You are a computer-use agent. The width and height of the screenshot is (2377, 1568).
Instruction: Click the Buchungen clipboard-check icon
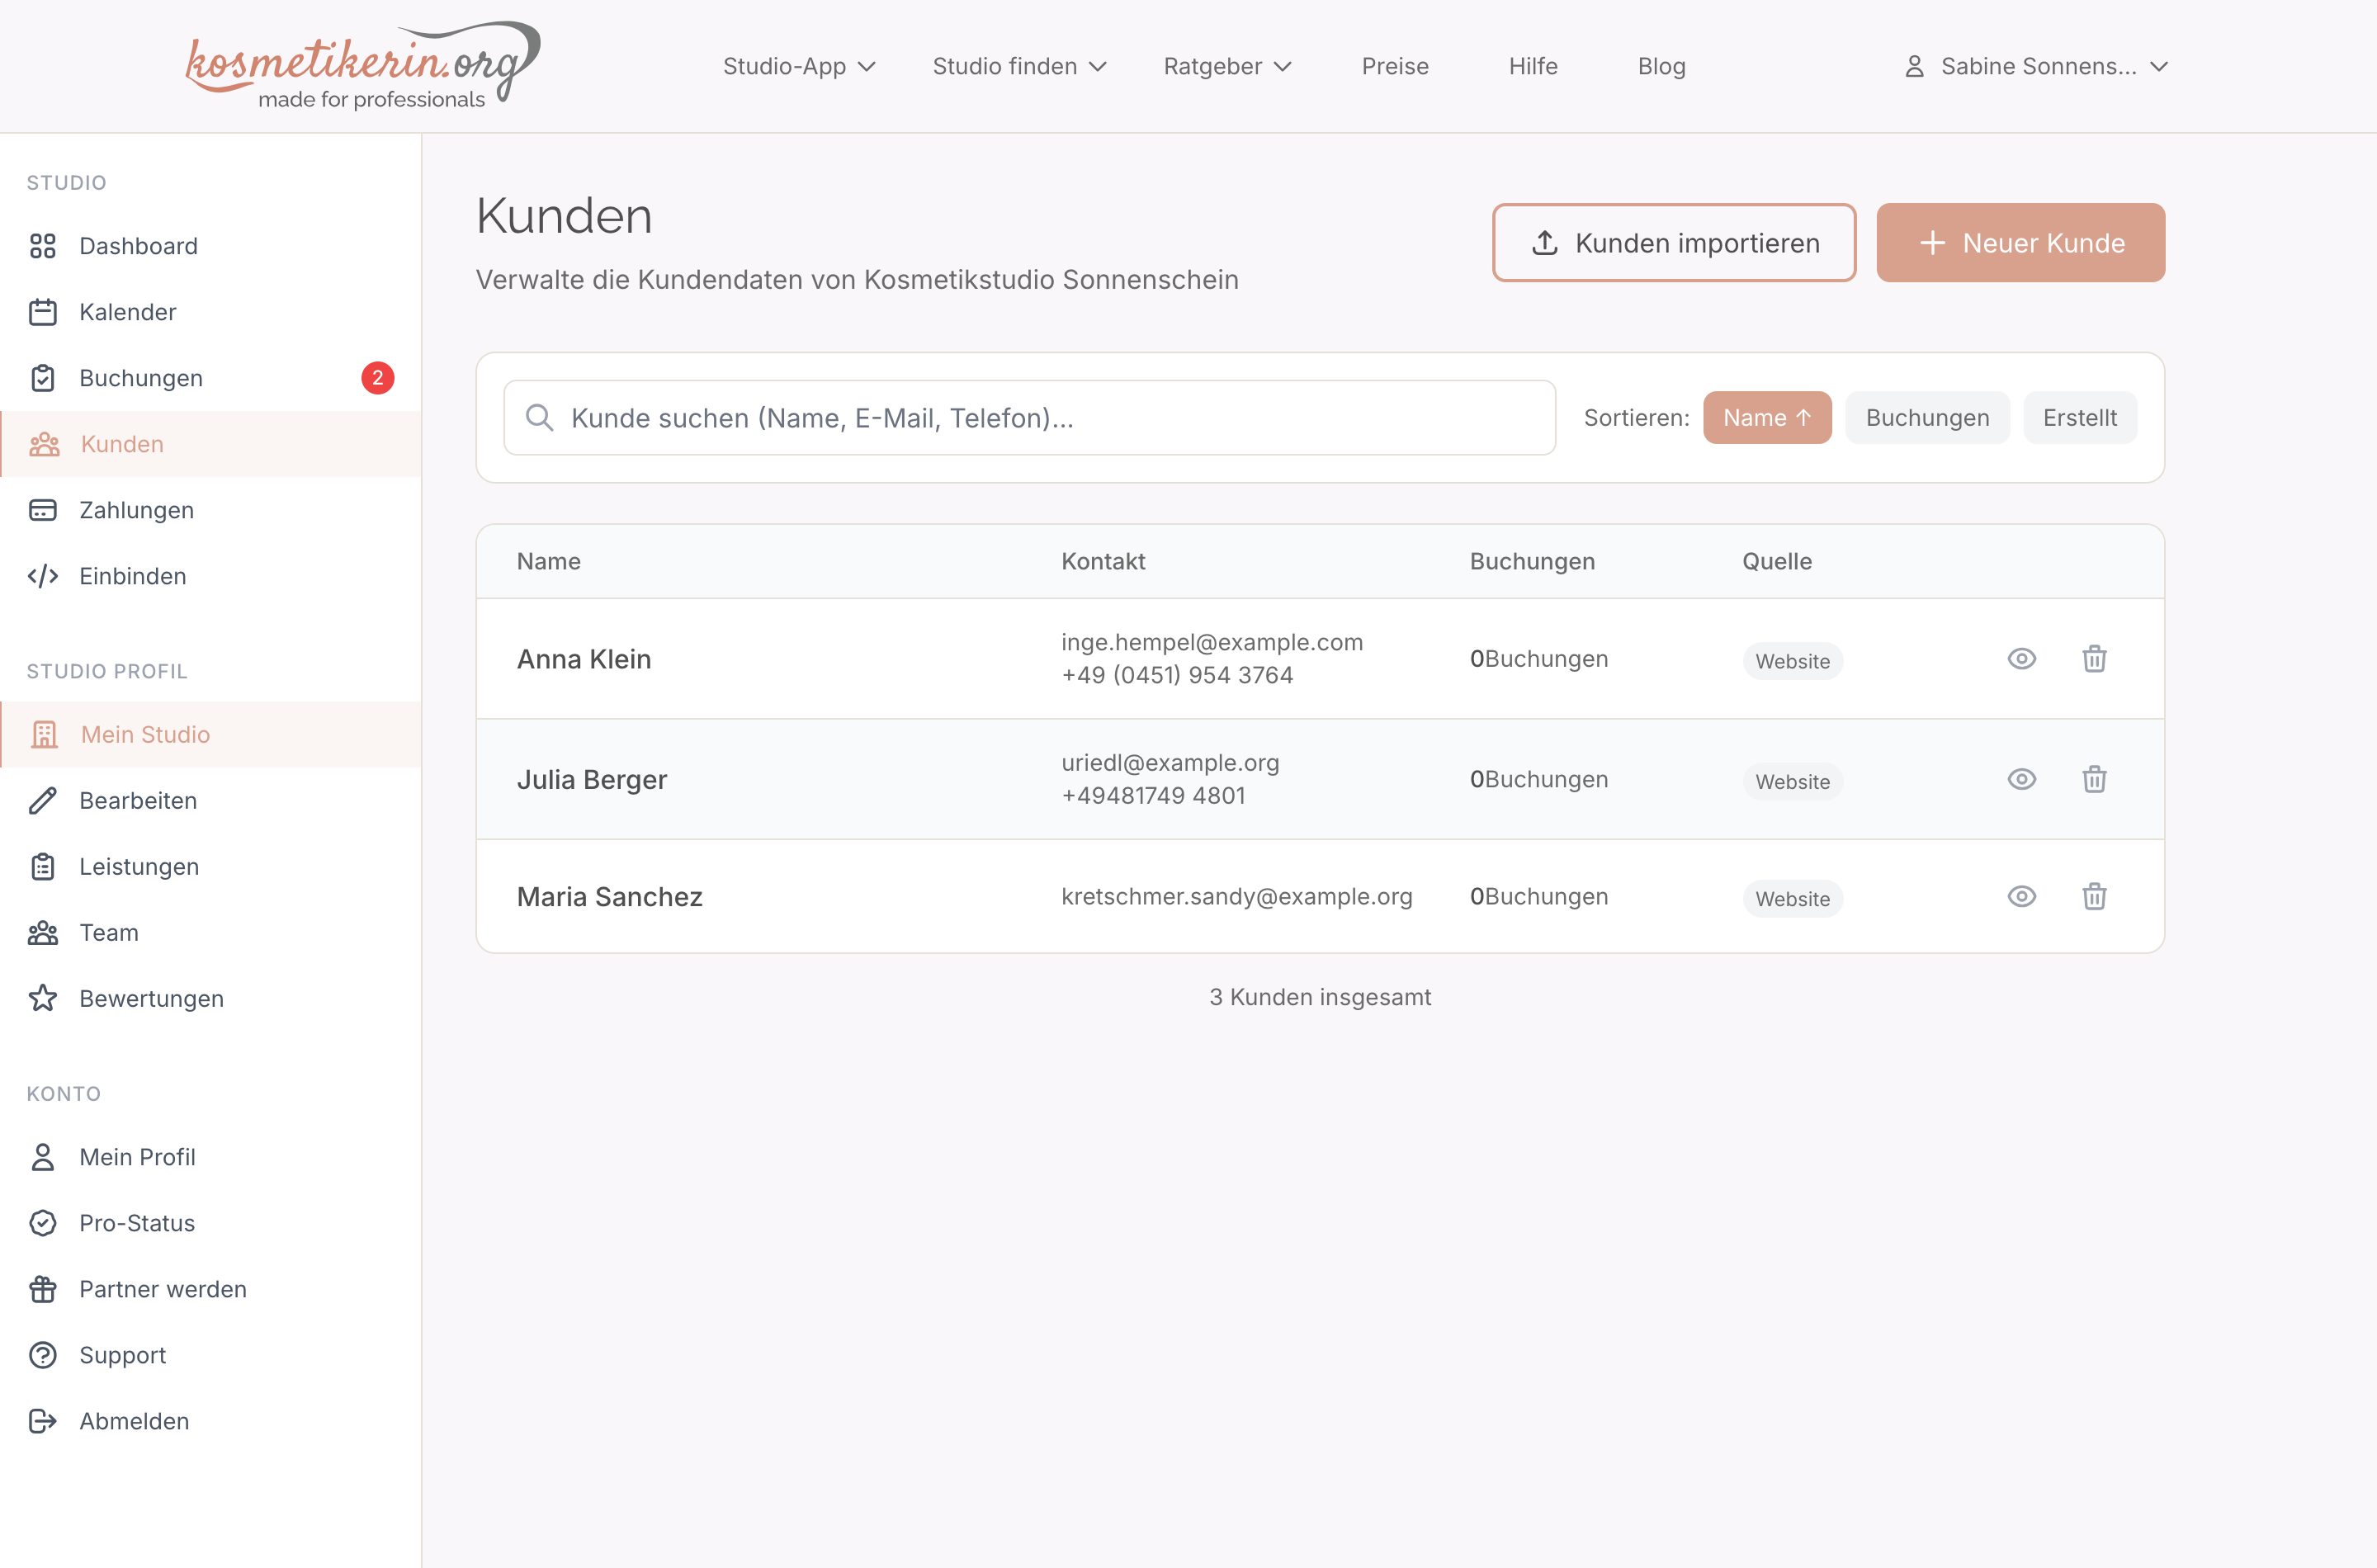(x=43, y=378)
